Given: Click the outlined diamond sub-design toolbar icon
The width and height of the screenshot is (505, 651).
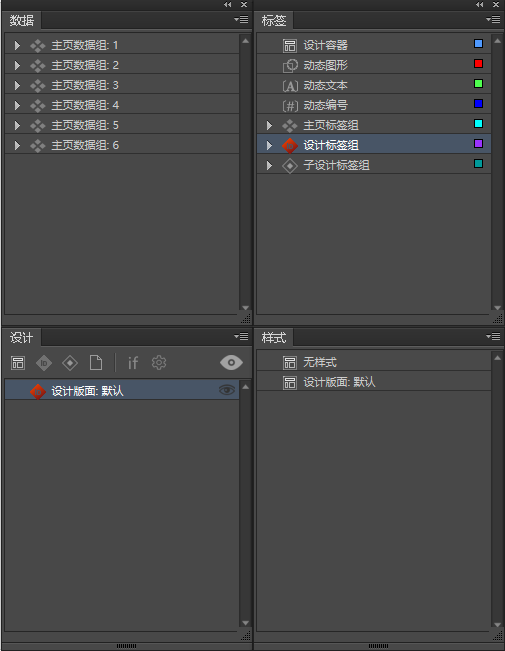Looking at the screenshot, I should point(70,363).
